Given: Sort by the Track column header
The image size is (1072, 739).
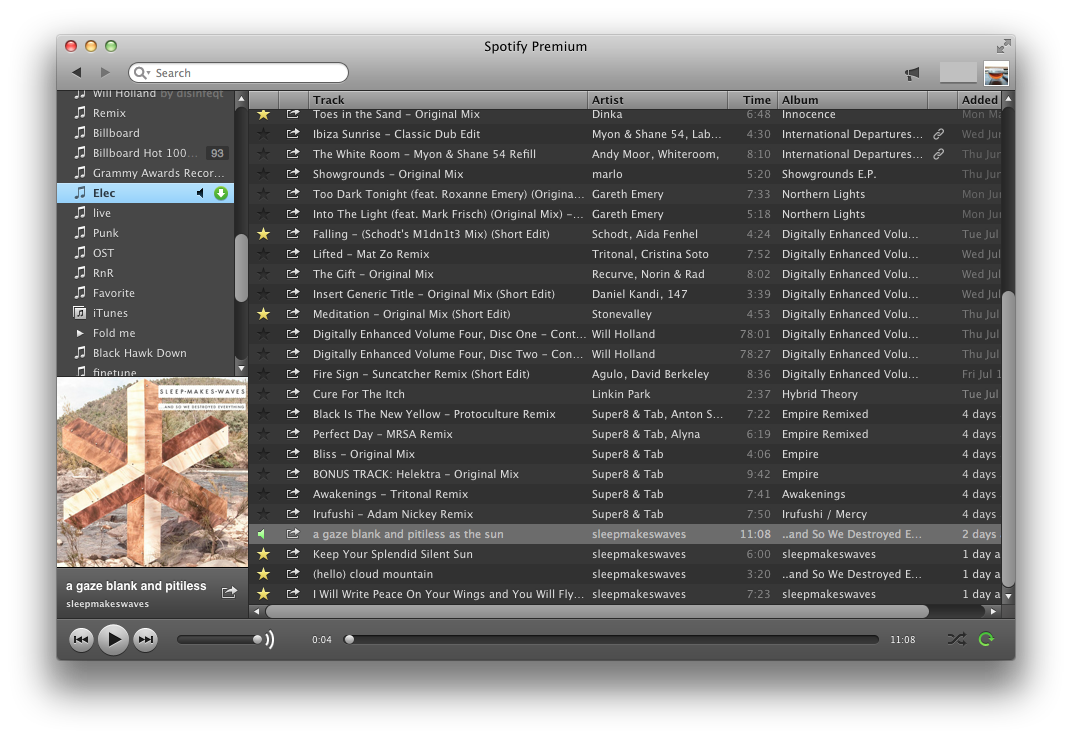Looking at the screenshot, I should pyautogui.click(x=447, y=100).
